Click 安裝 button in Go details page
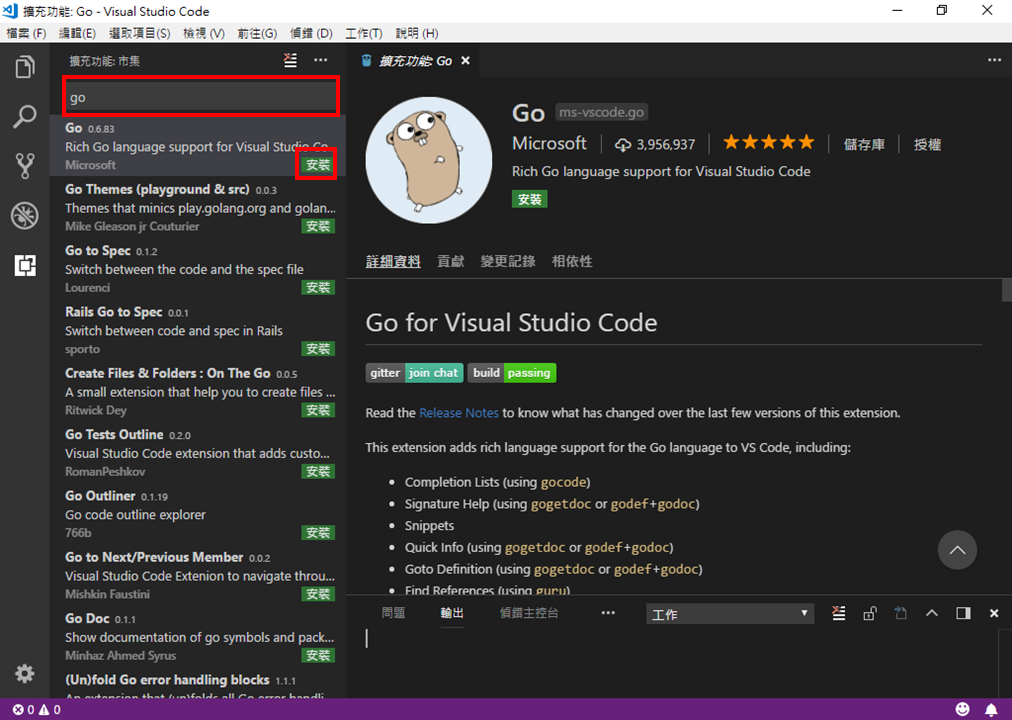The height and width of the screenshot is (720, 1012). (529, 199)
